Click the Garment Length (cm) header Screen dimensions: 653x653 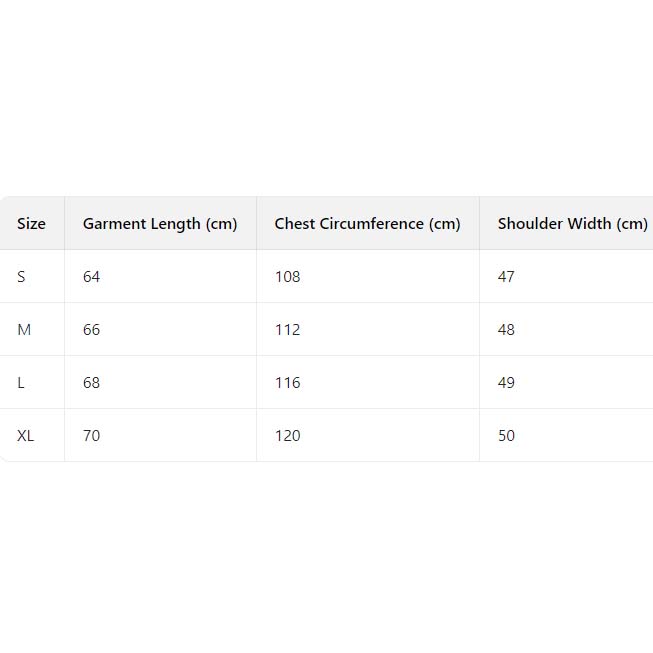point(160,224)
